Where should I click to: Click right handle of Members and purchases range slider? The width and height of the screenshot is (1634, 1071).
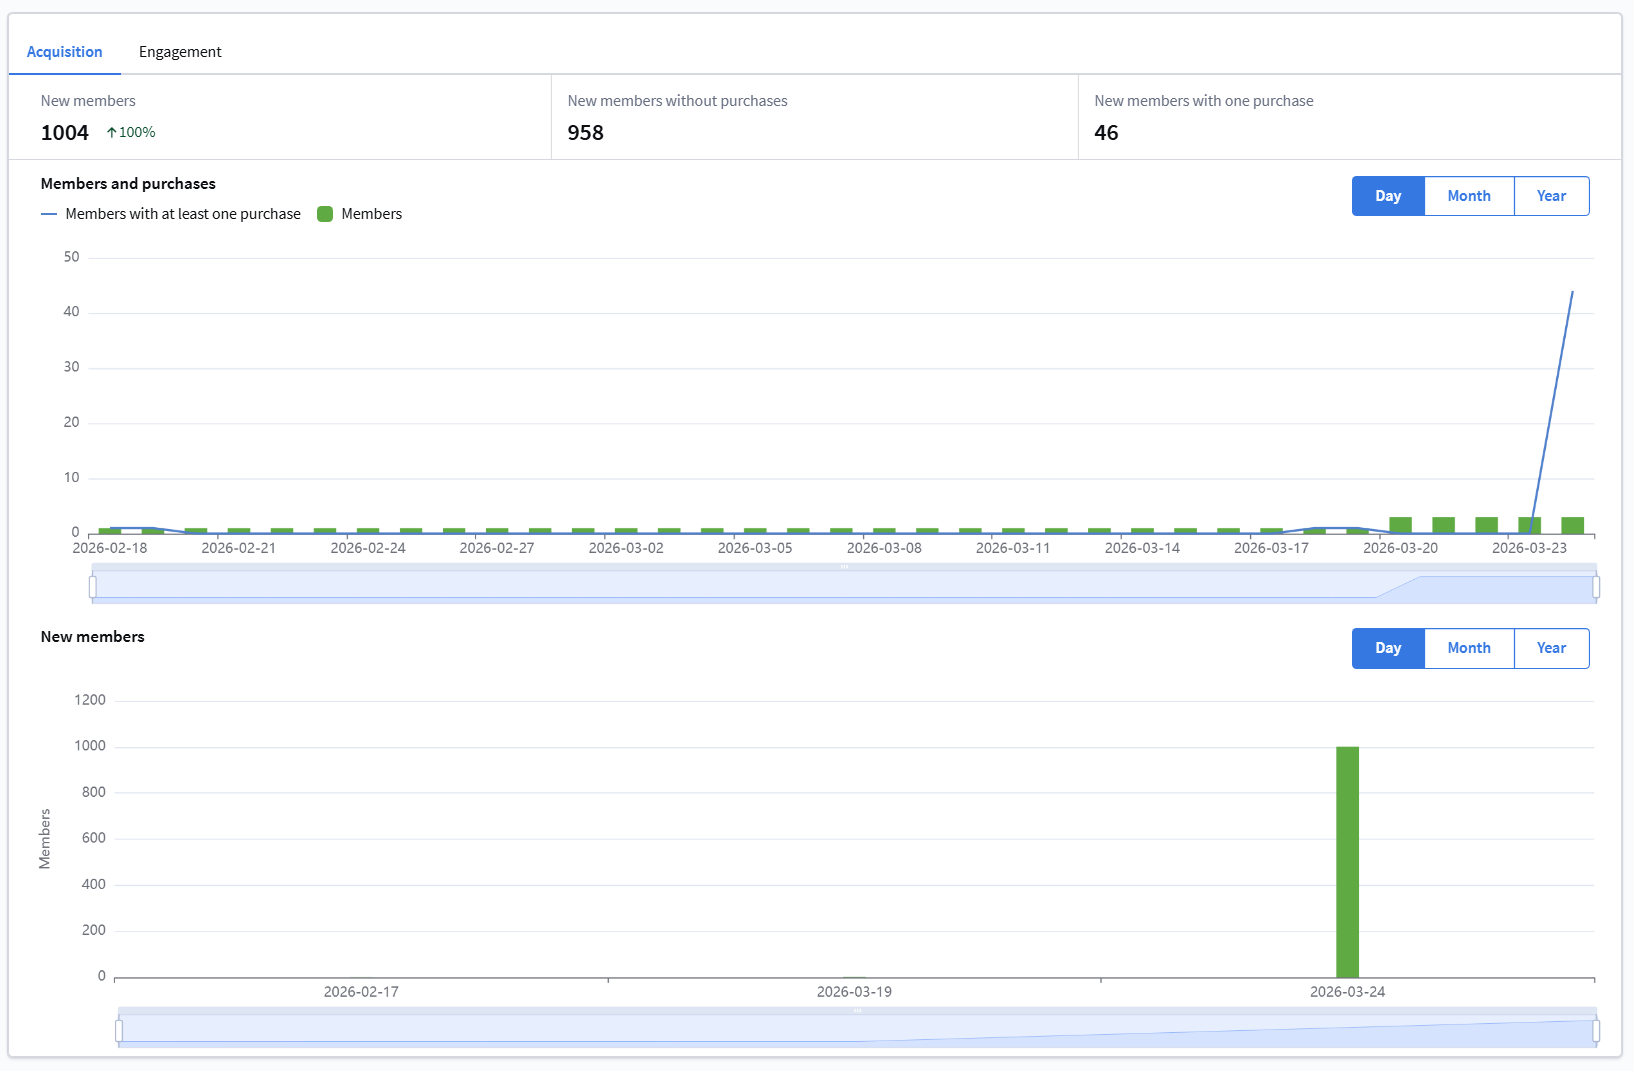[x=1595, y=587]
